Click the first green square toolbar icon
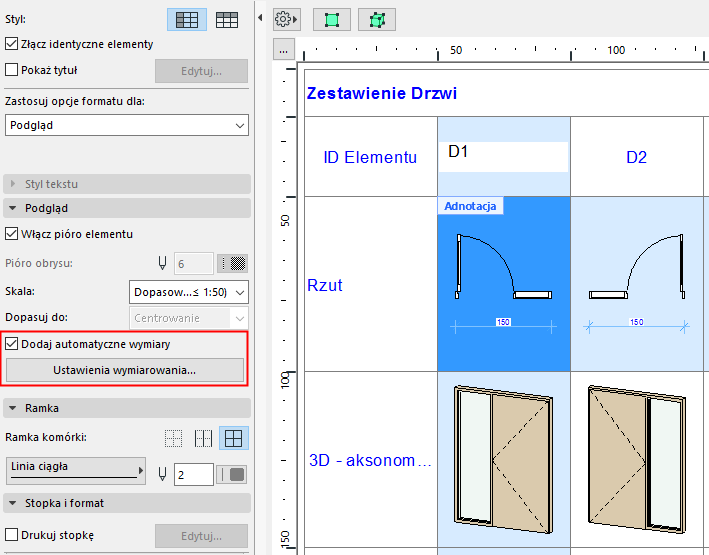The image size is (709, 555). coord(331,19)
